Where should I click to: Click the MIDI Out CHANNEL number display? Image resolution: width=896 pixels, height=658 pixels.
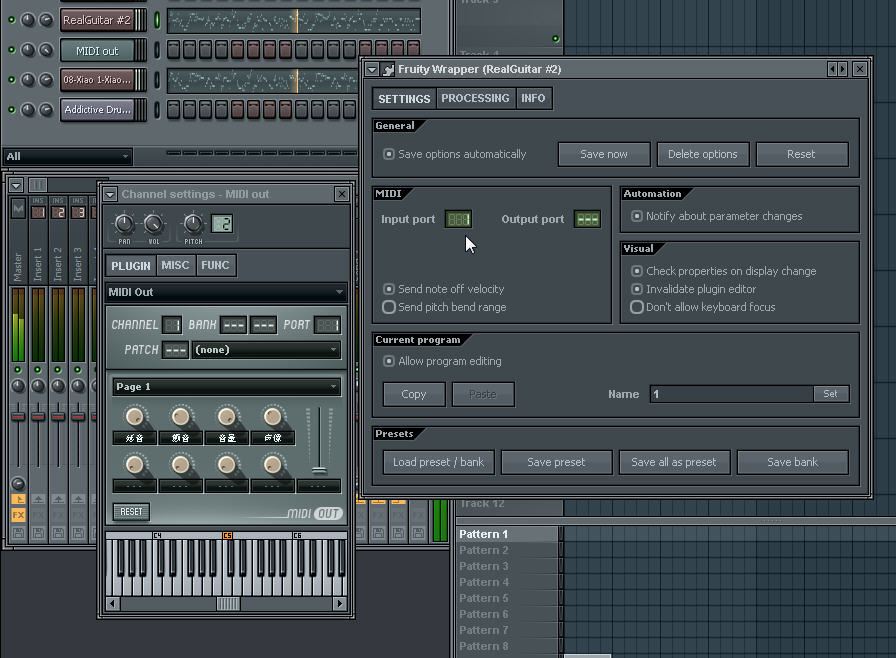pyautogui.click(x=172, y=325)
